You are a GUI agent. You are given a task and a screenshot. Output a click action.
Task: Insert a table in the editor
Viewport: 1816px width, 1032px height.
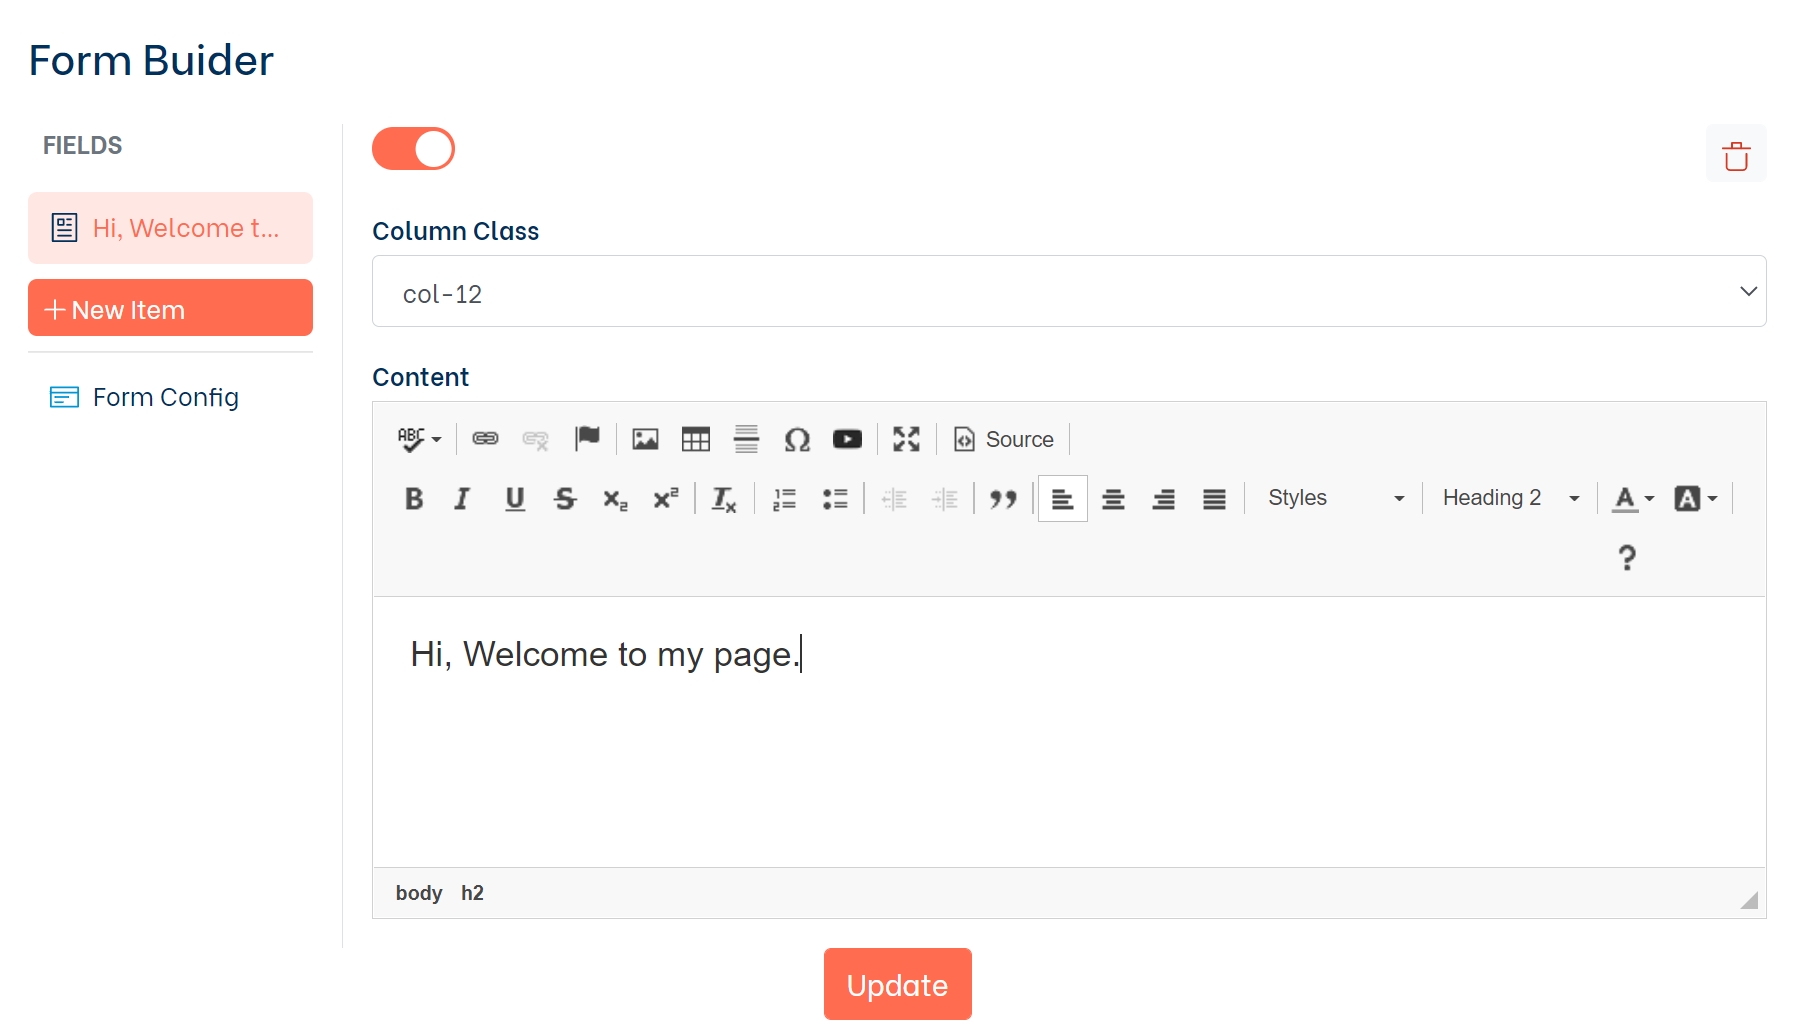tap(695, 439)
